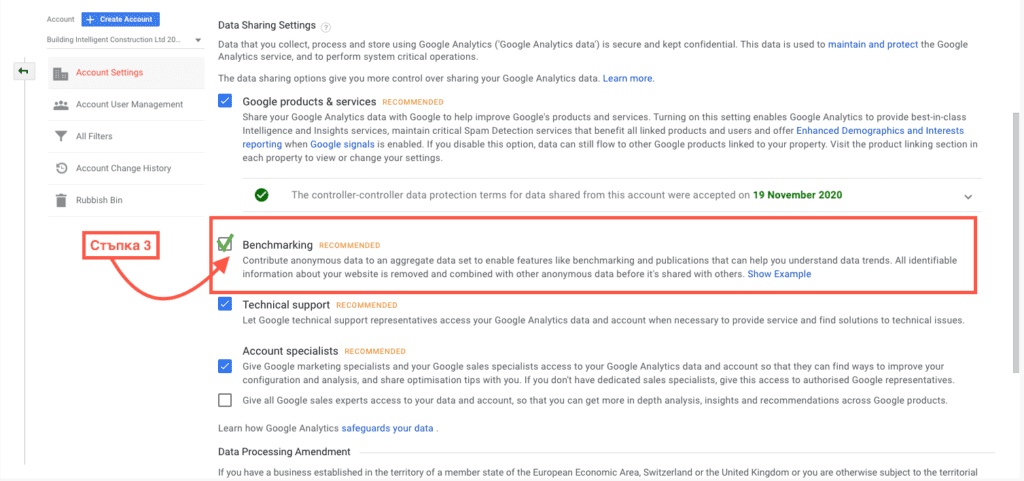Expand the data protection terms chevron
Viewport: 1024px width, 481px height.
click(x=968, y=196)
